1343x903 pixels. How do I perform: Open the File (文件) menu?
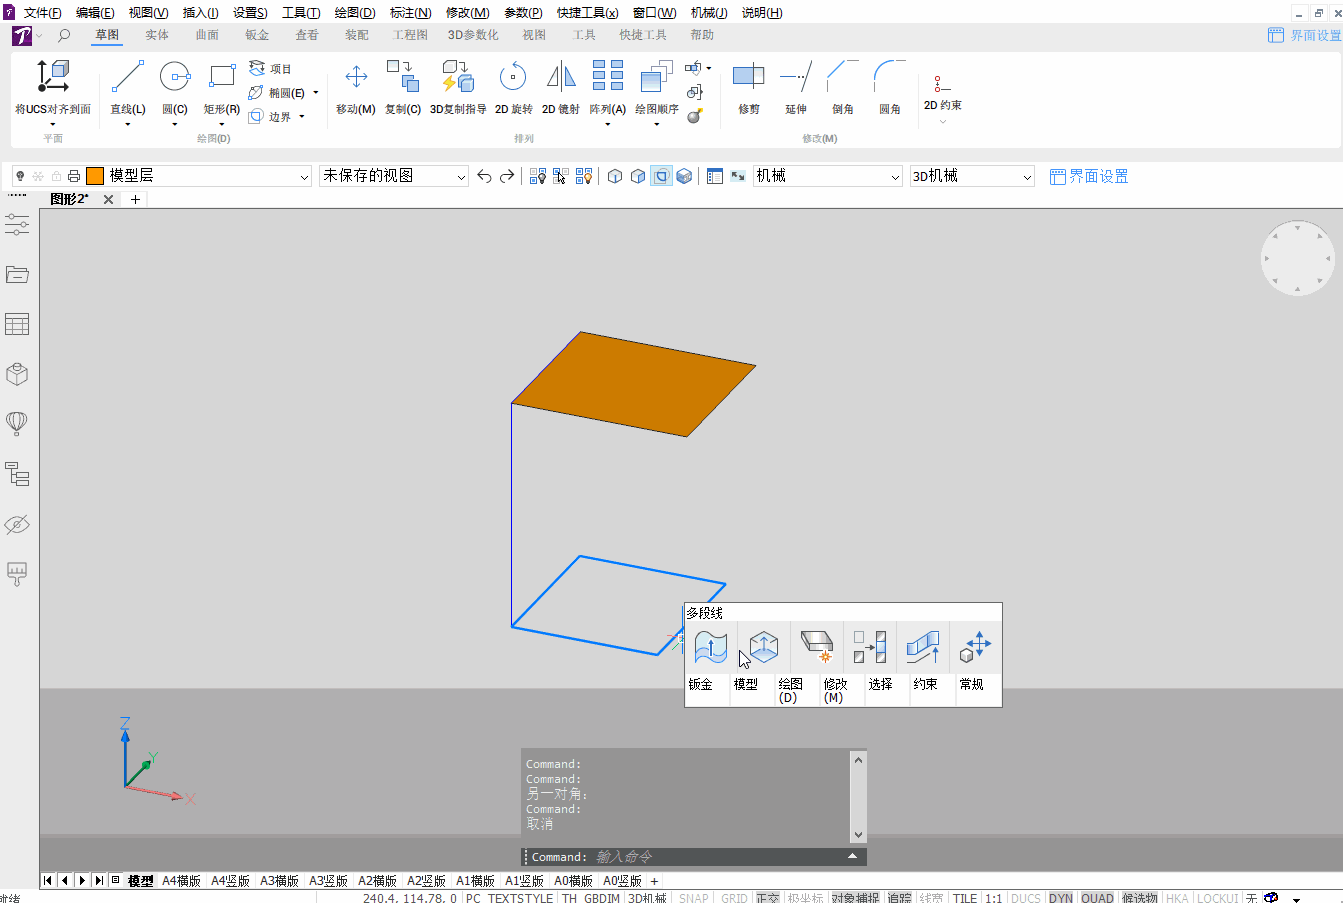coord(42,13)
